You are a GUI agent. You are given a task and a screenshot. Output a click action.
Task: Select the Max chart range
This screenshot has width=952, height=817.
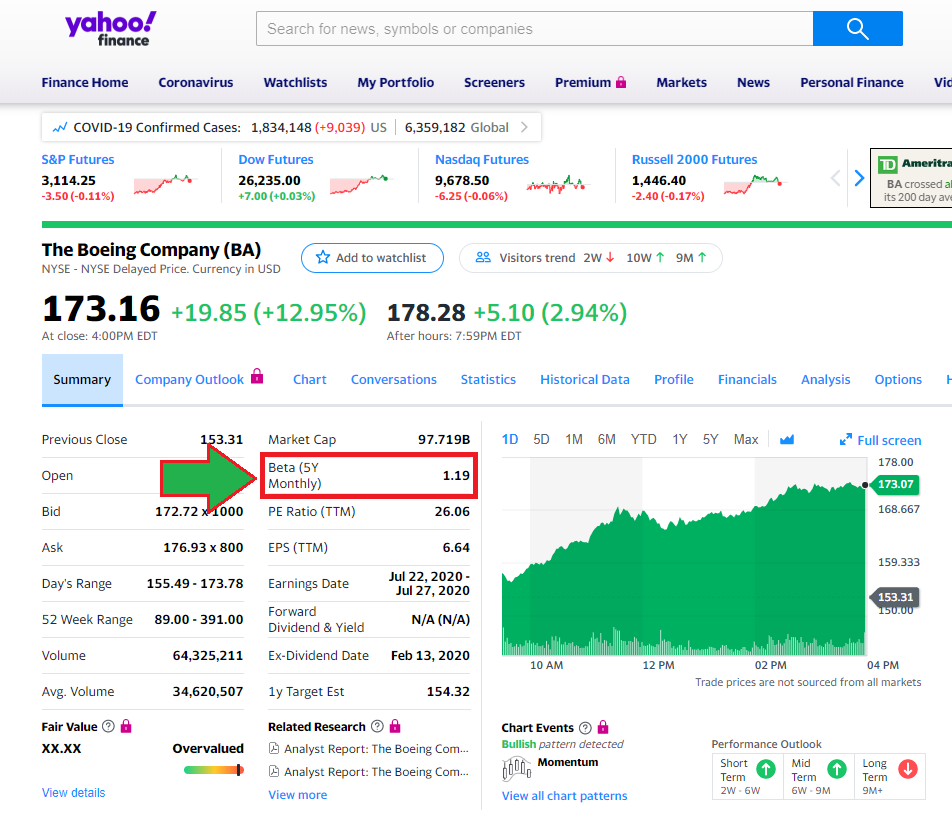[746, 439]
